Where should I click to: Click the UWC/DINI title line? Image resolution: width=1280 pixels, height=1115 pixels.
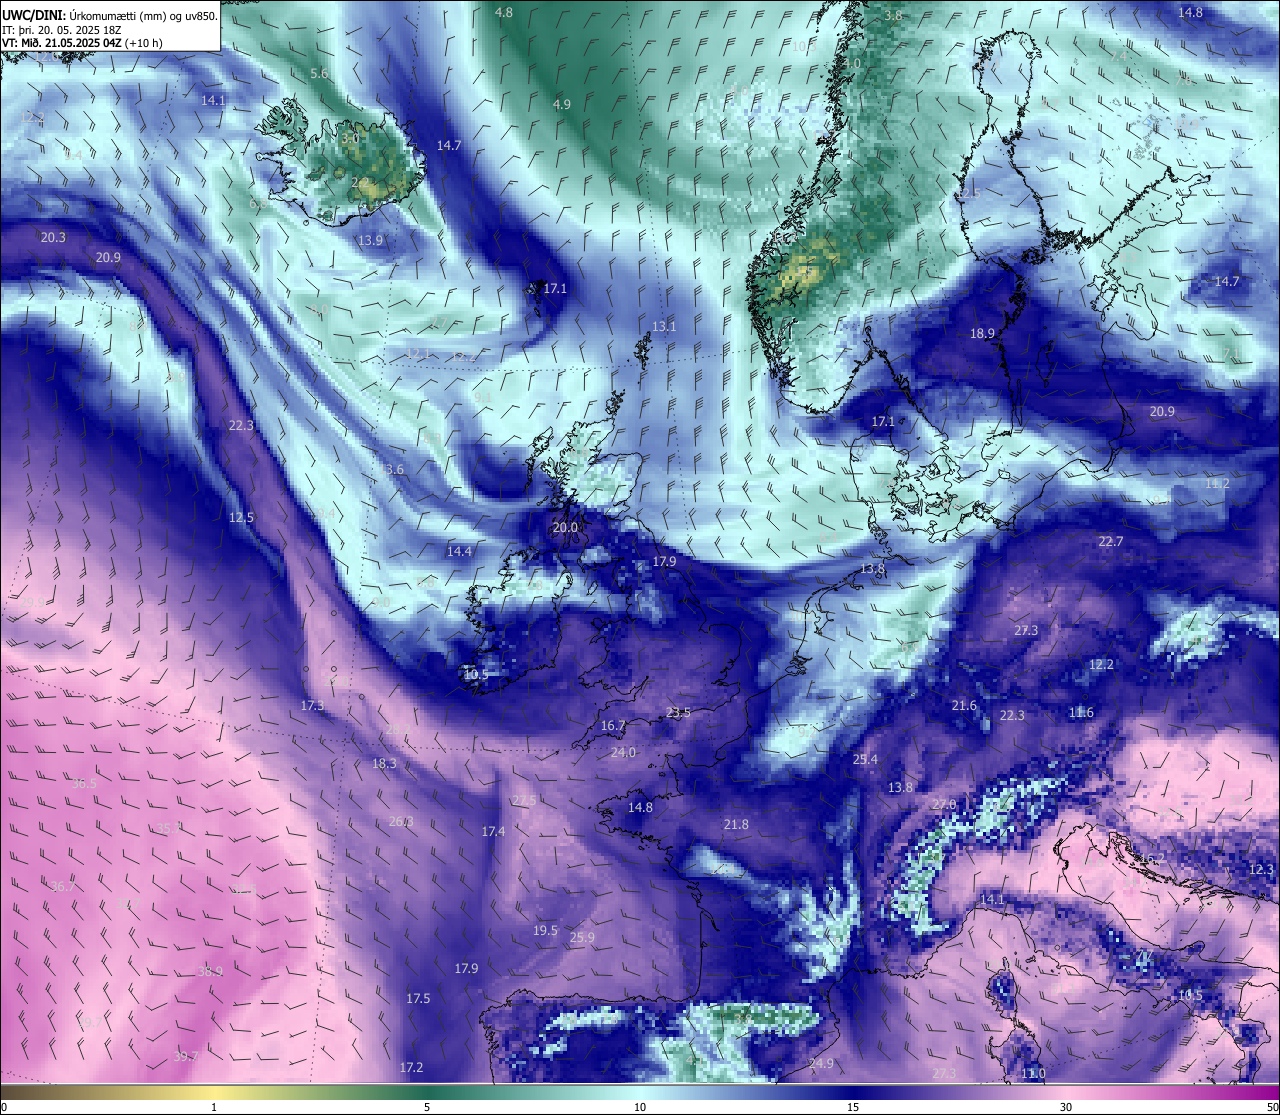(x=110, y=16)
